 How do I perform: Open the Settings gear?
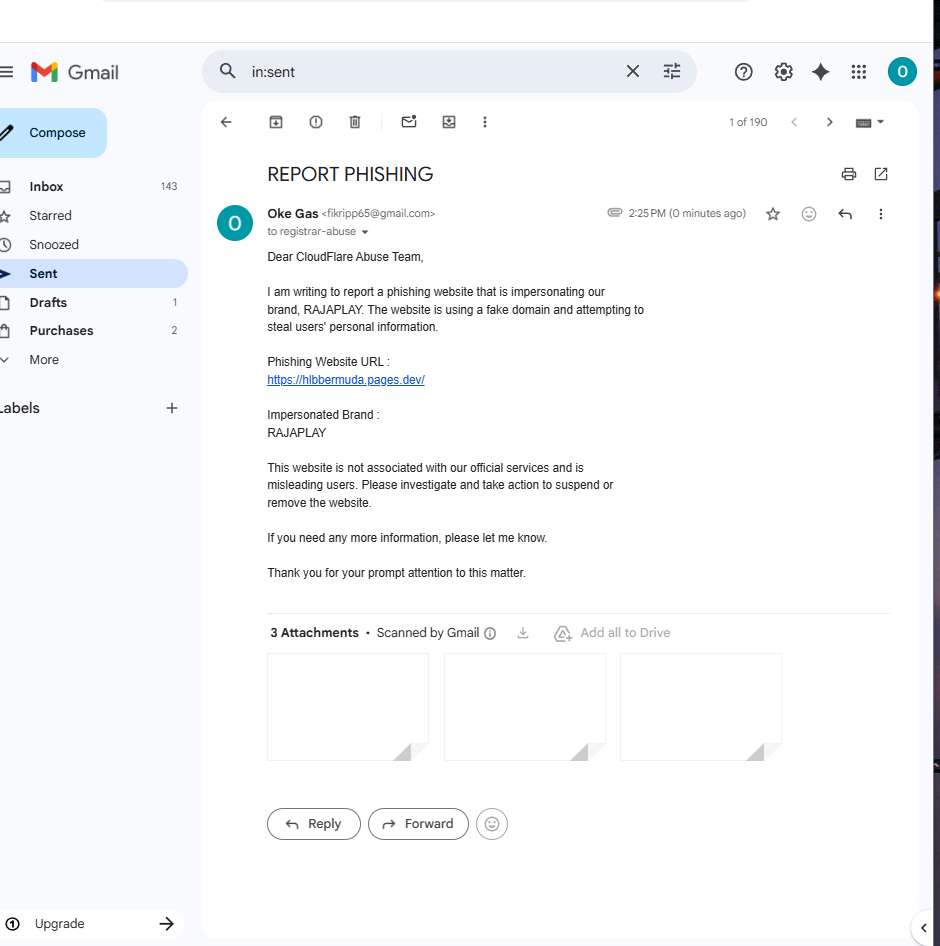point(783,72)
